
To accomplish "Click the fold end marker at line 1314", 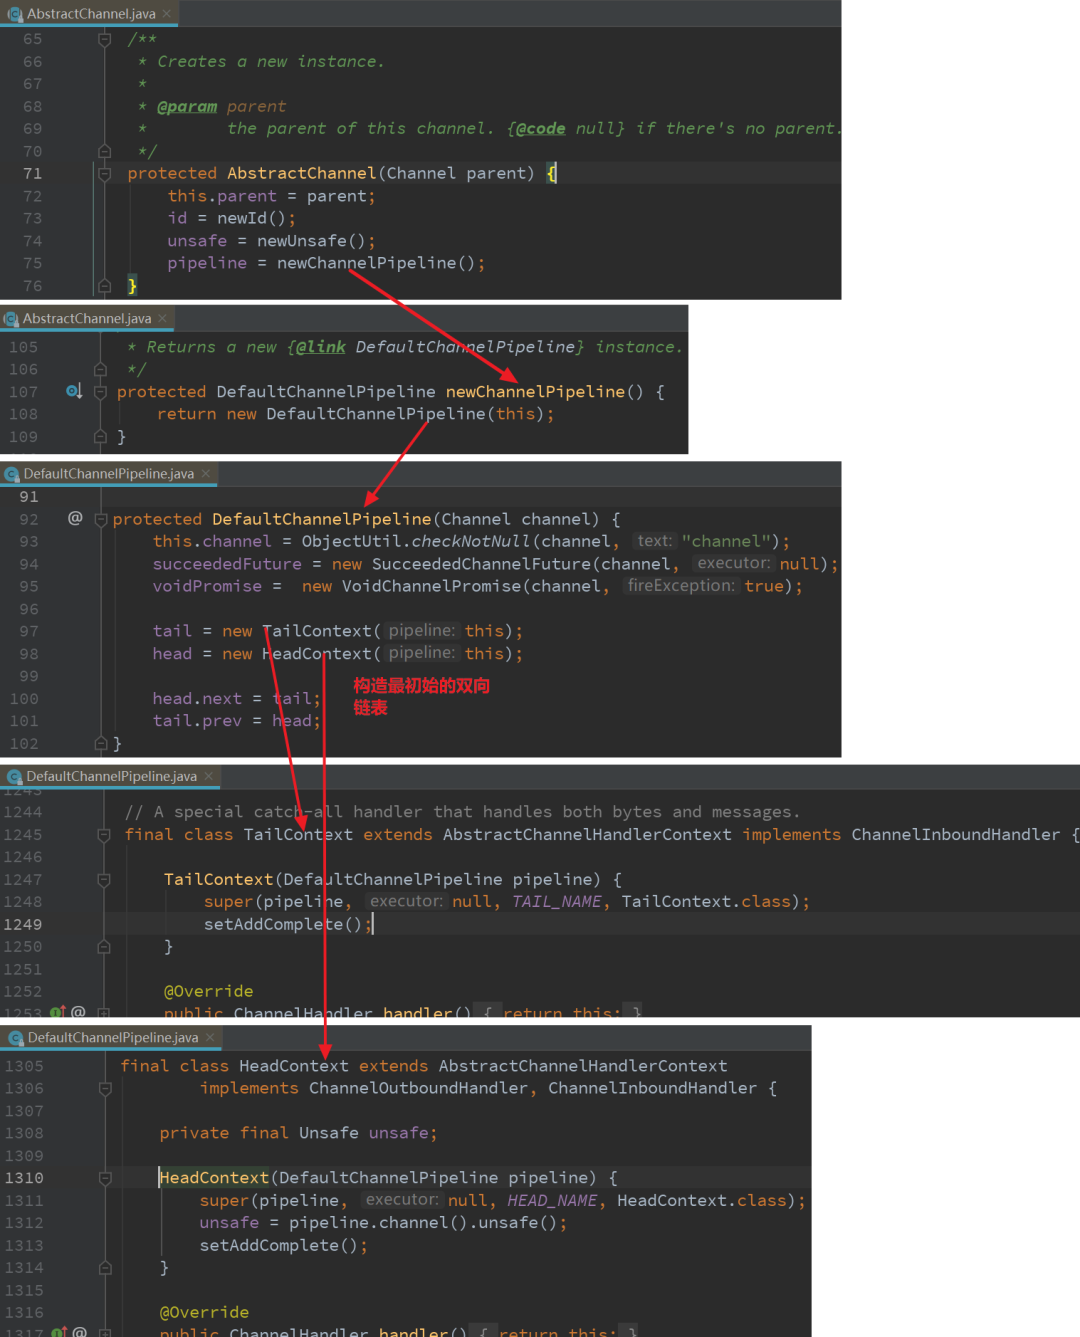I will [x=105, y=1268].
